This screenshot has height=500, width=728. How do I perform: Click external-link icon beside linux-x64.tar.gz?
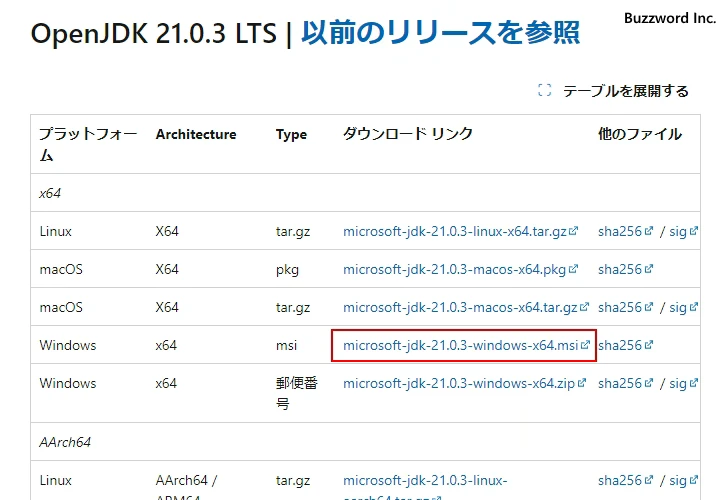click(573, 230)
